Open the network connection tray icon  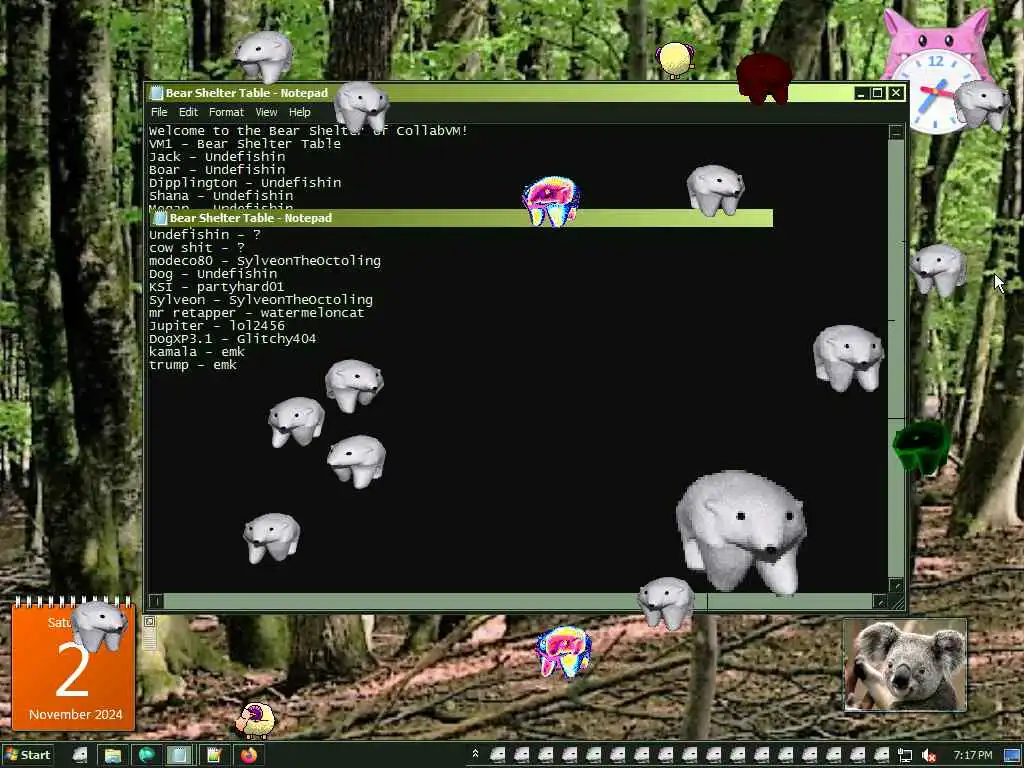905,756
